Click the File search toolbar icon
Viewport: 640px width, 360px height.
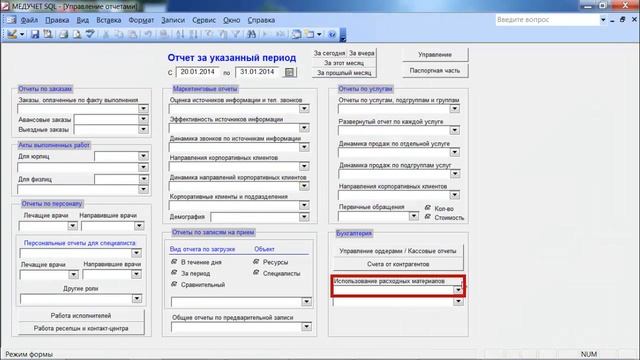click(x=48, y=34)
